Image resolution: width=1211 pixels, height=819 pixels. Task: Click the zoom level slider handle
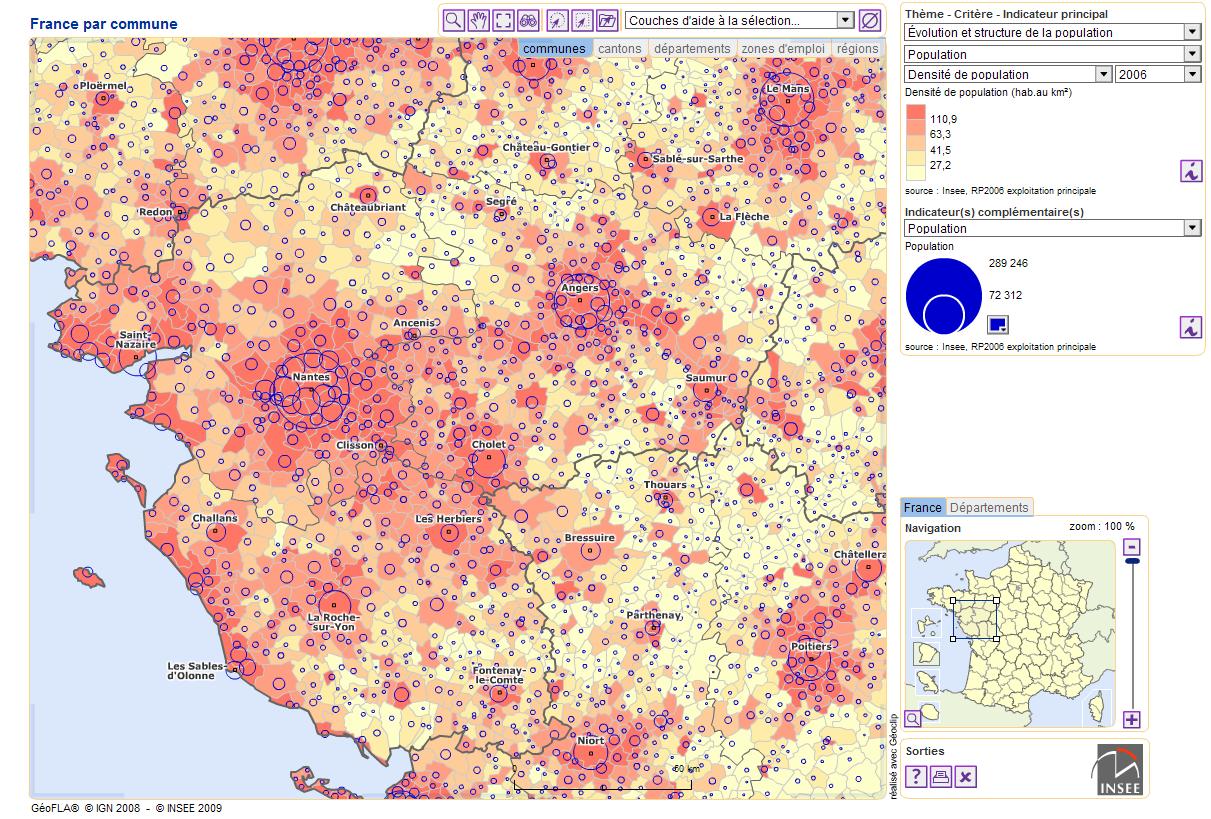point(1132,562)
